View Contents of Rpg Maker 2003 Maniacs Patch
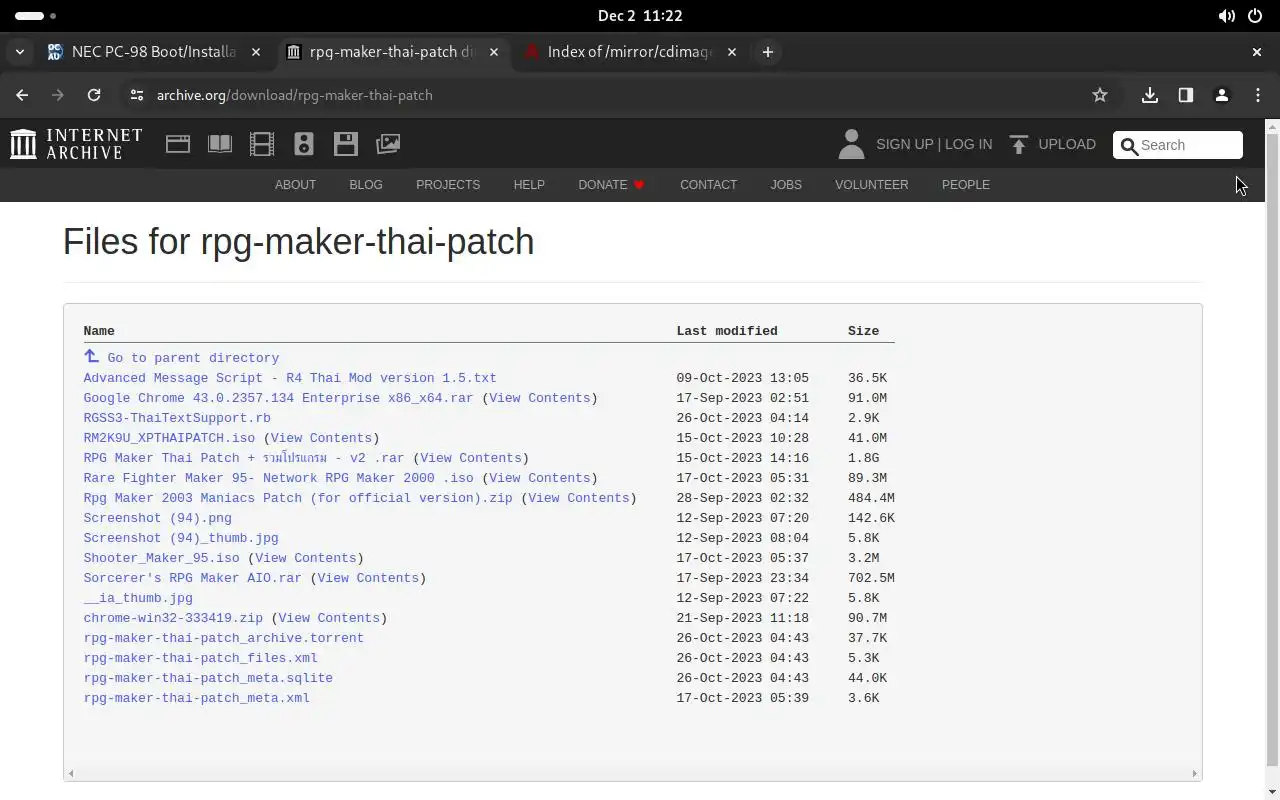This screenshot has height=800, width=1280. click(579, 498)
